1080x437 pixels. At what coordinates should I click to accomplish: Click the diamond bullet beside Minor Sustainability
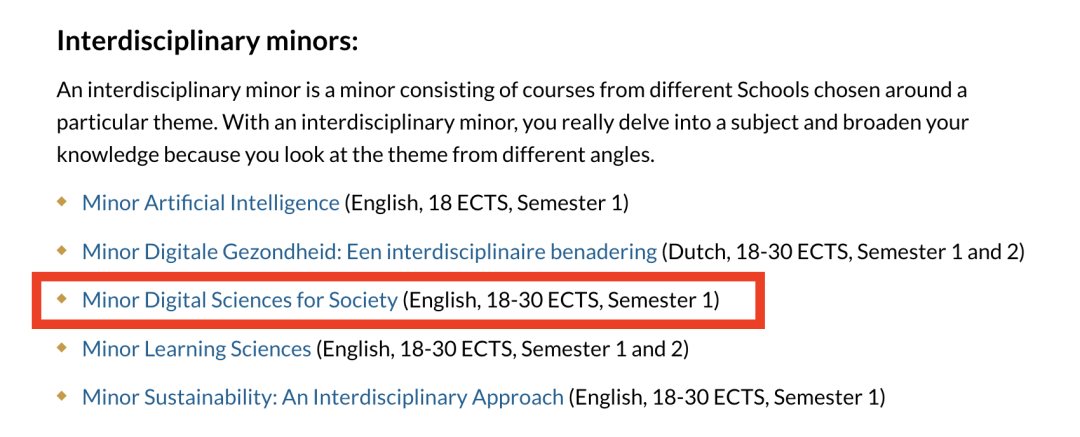click(x=62, y=396)
